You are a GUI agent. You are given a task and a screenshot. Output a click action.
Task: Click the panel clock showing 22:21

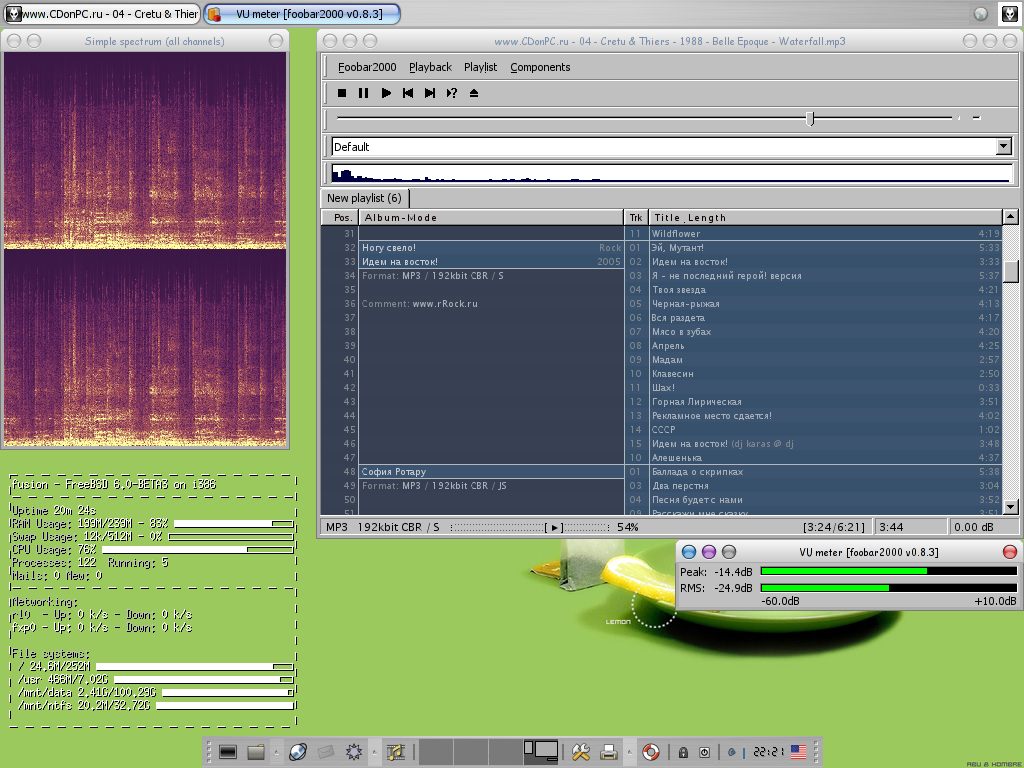click(768, 752)
